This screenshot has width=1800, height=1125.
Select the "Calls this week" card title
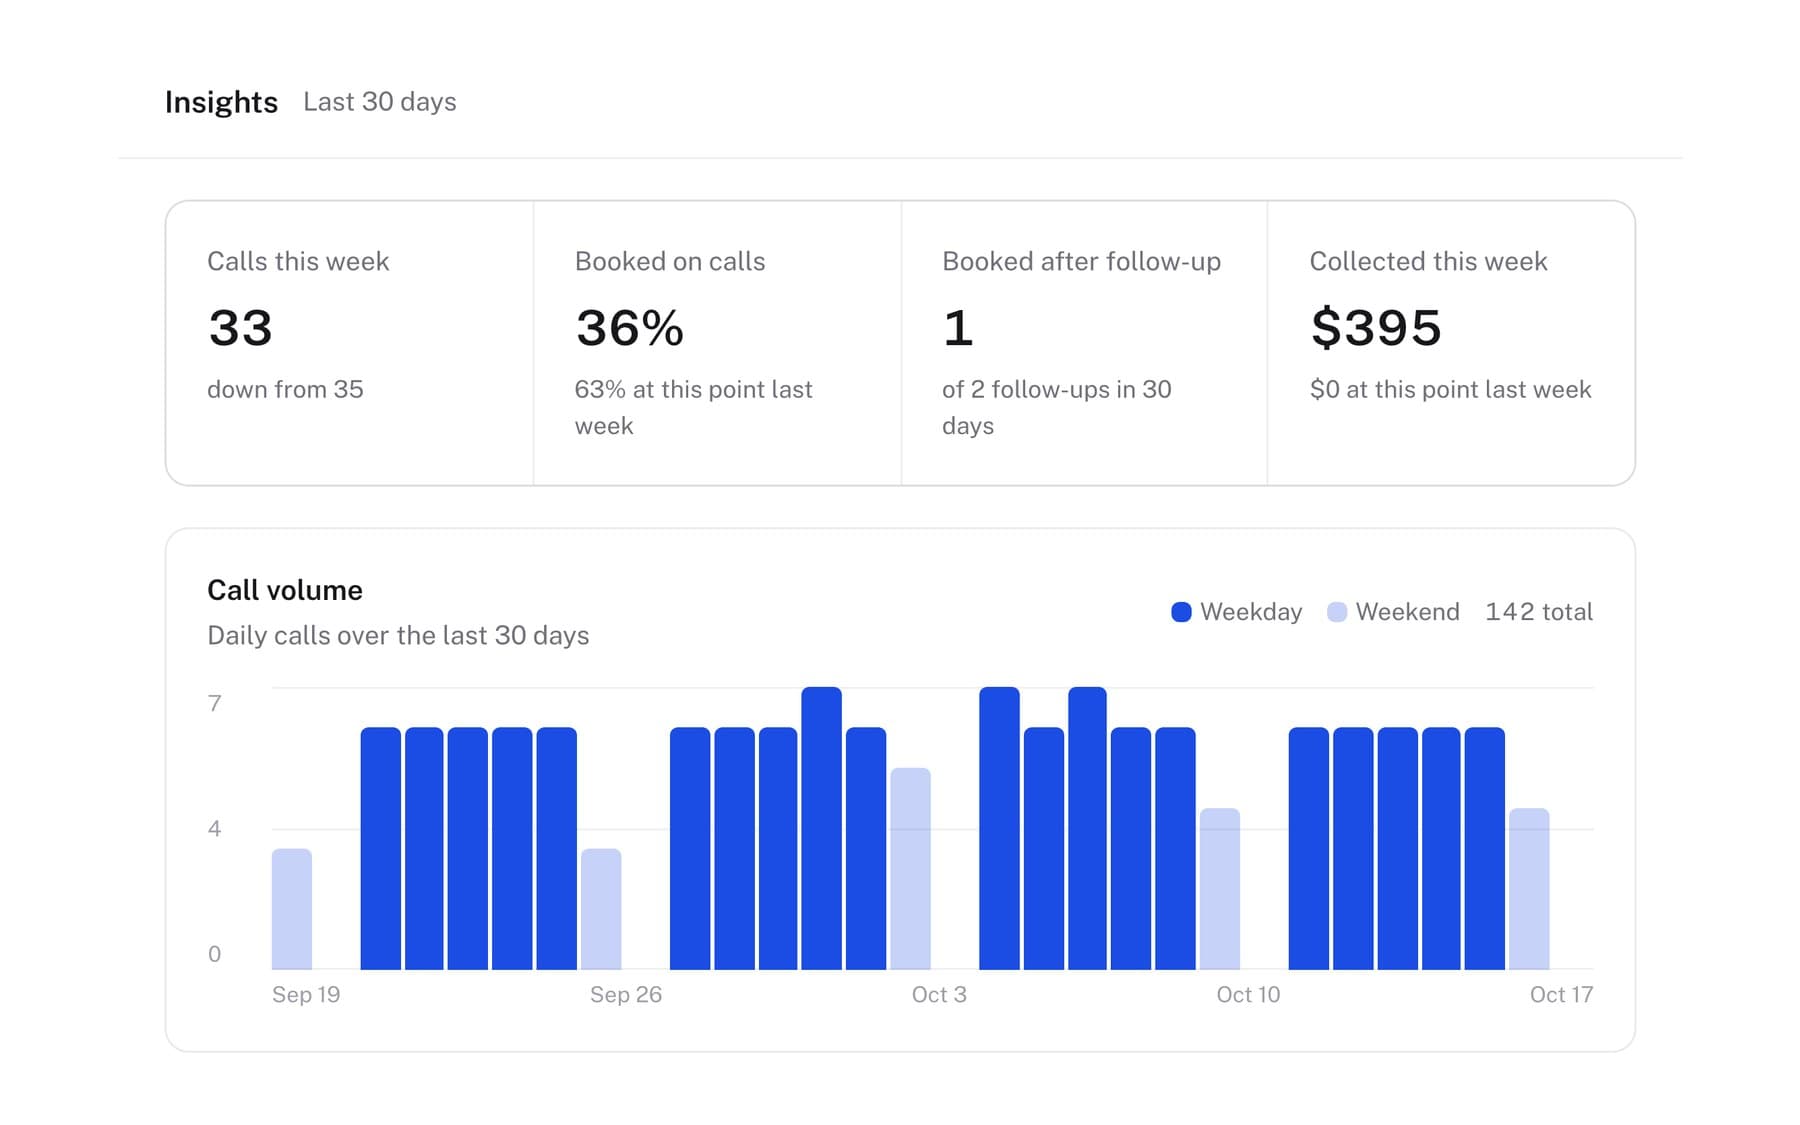(x=298, y=261)
